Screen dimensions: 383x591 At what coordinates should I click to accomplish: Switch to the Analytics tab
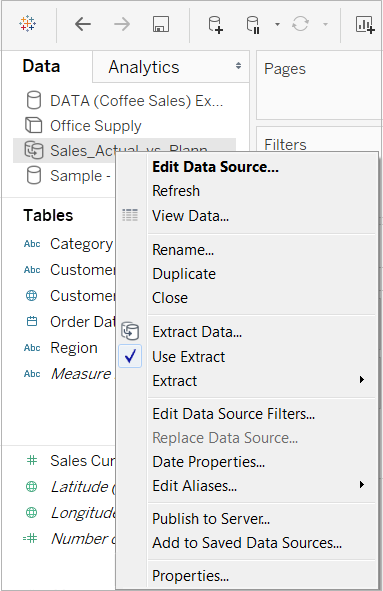point(144,67)
